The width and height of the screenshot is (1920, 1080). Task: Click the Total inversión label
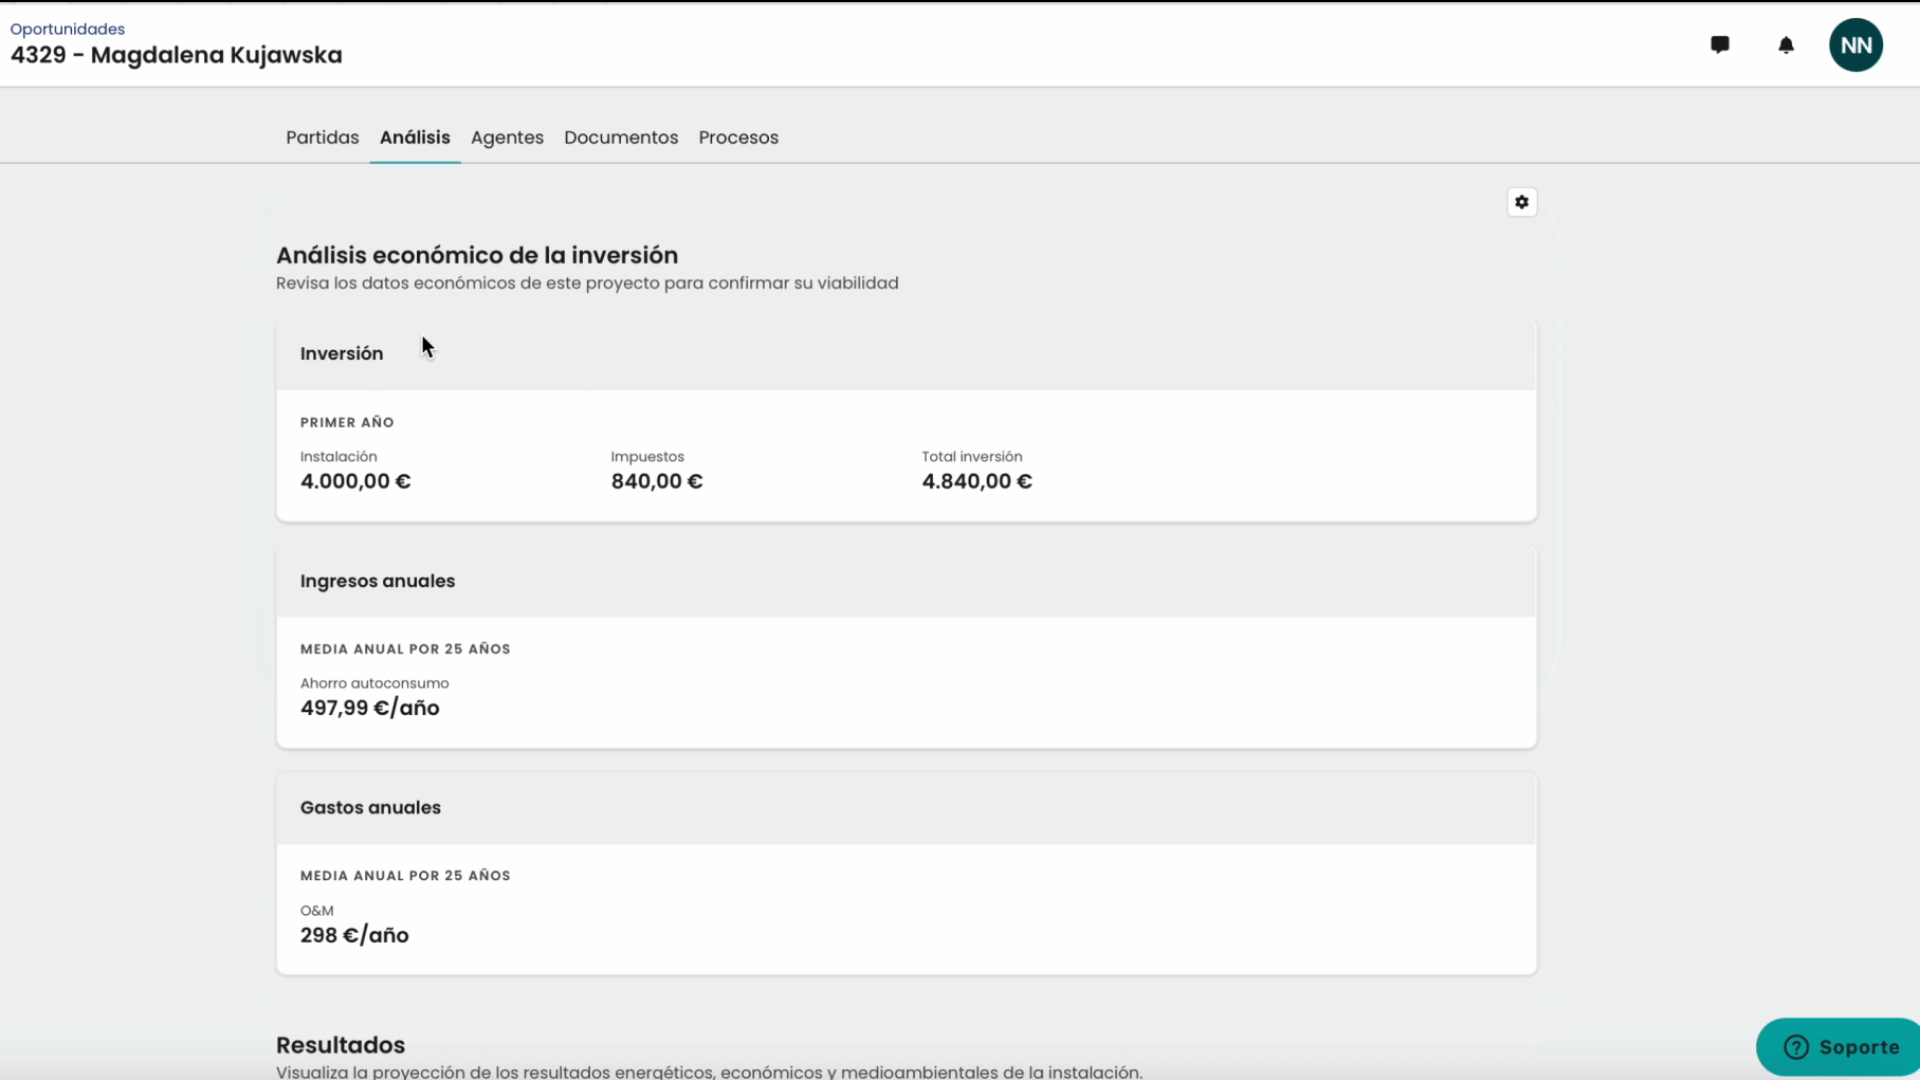tap(972, 456)
